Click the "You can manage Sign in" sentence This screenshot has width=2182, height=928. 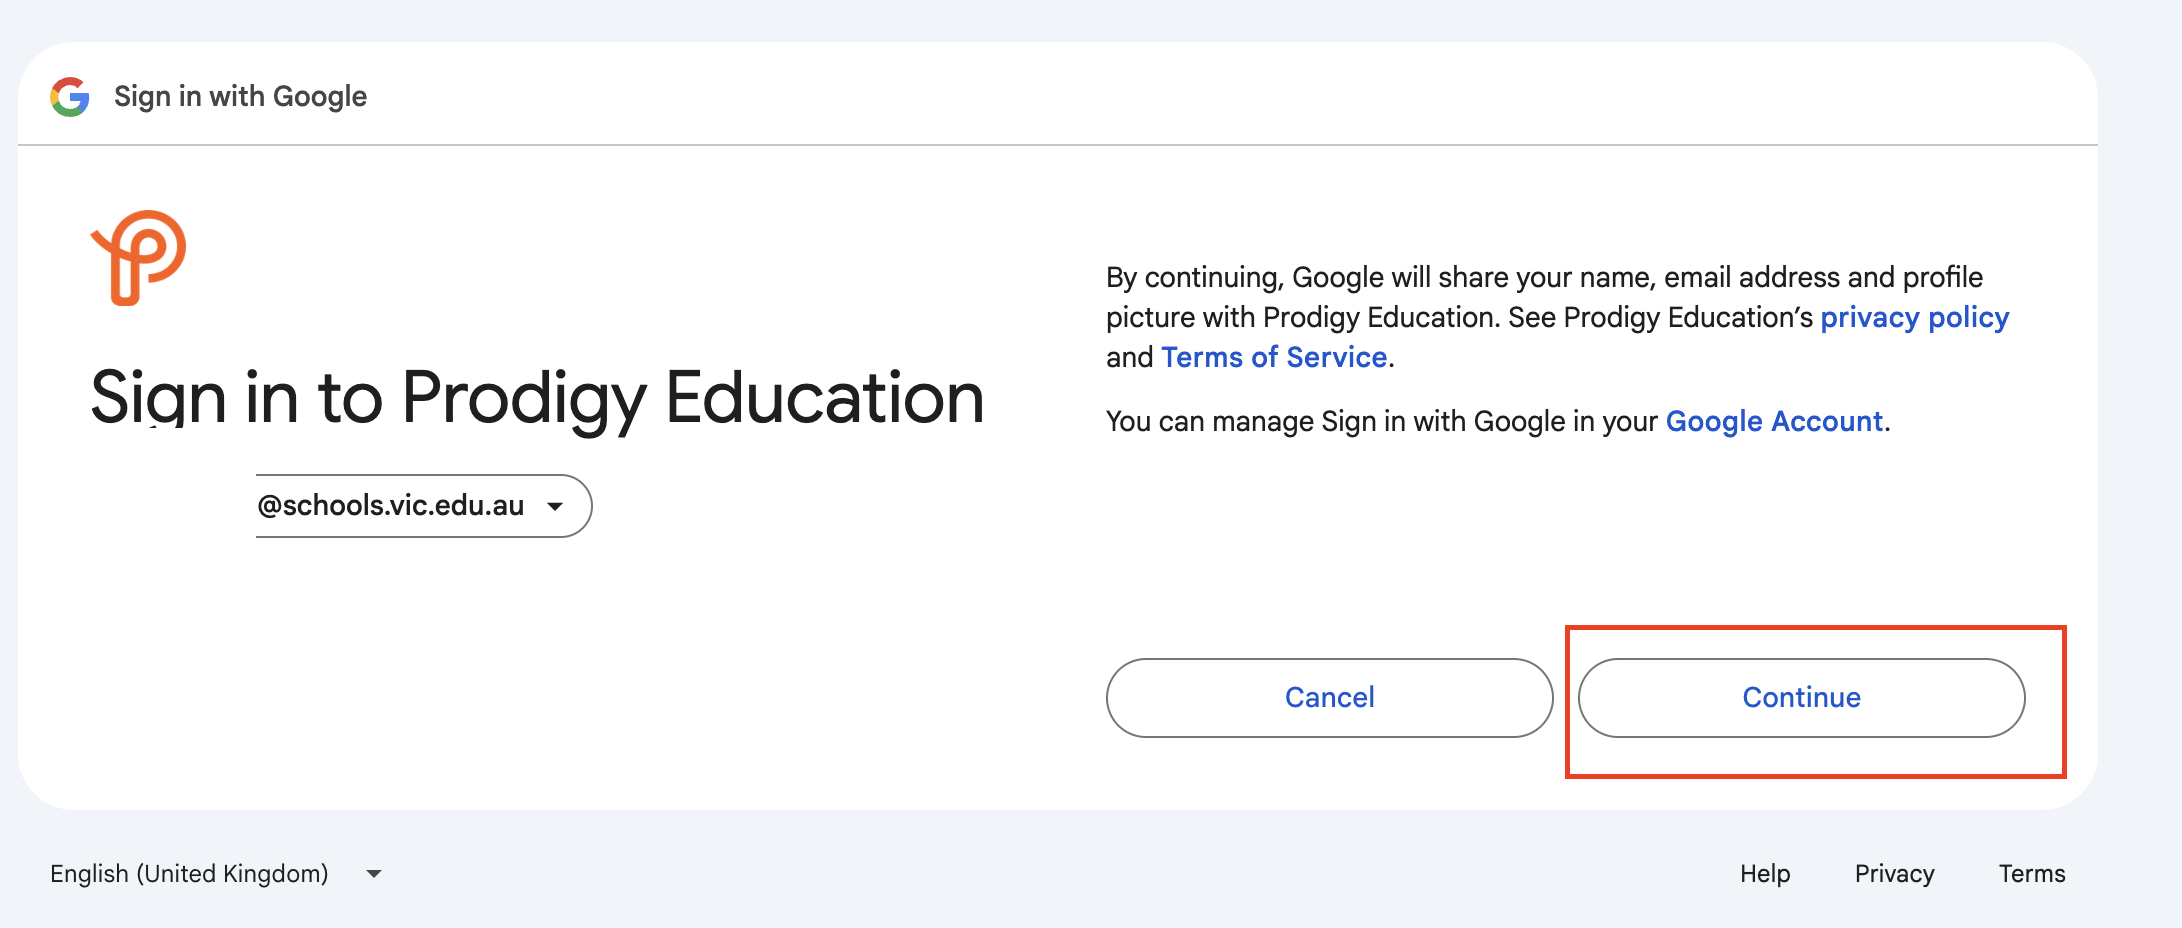click(1380, 422)
